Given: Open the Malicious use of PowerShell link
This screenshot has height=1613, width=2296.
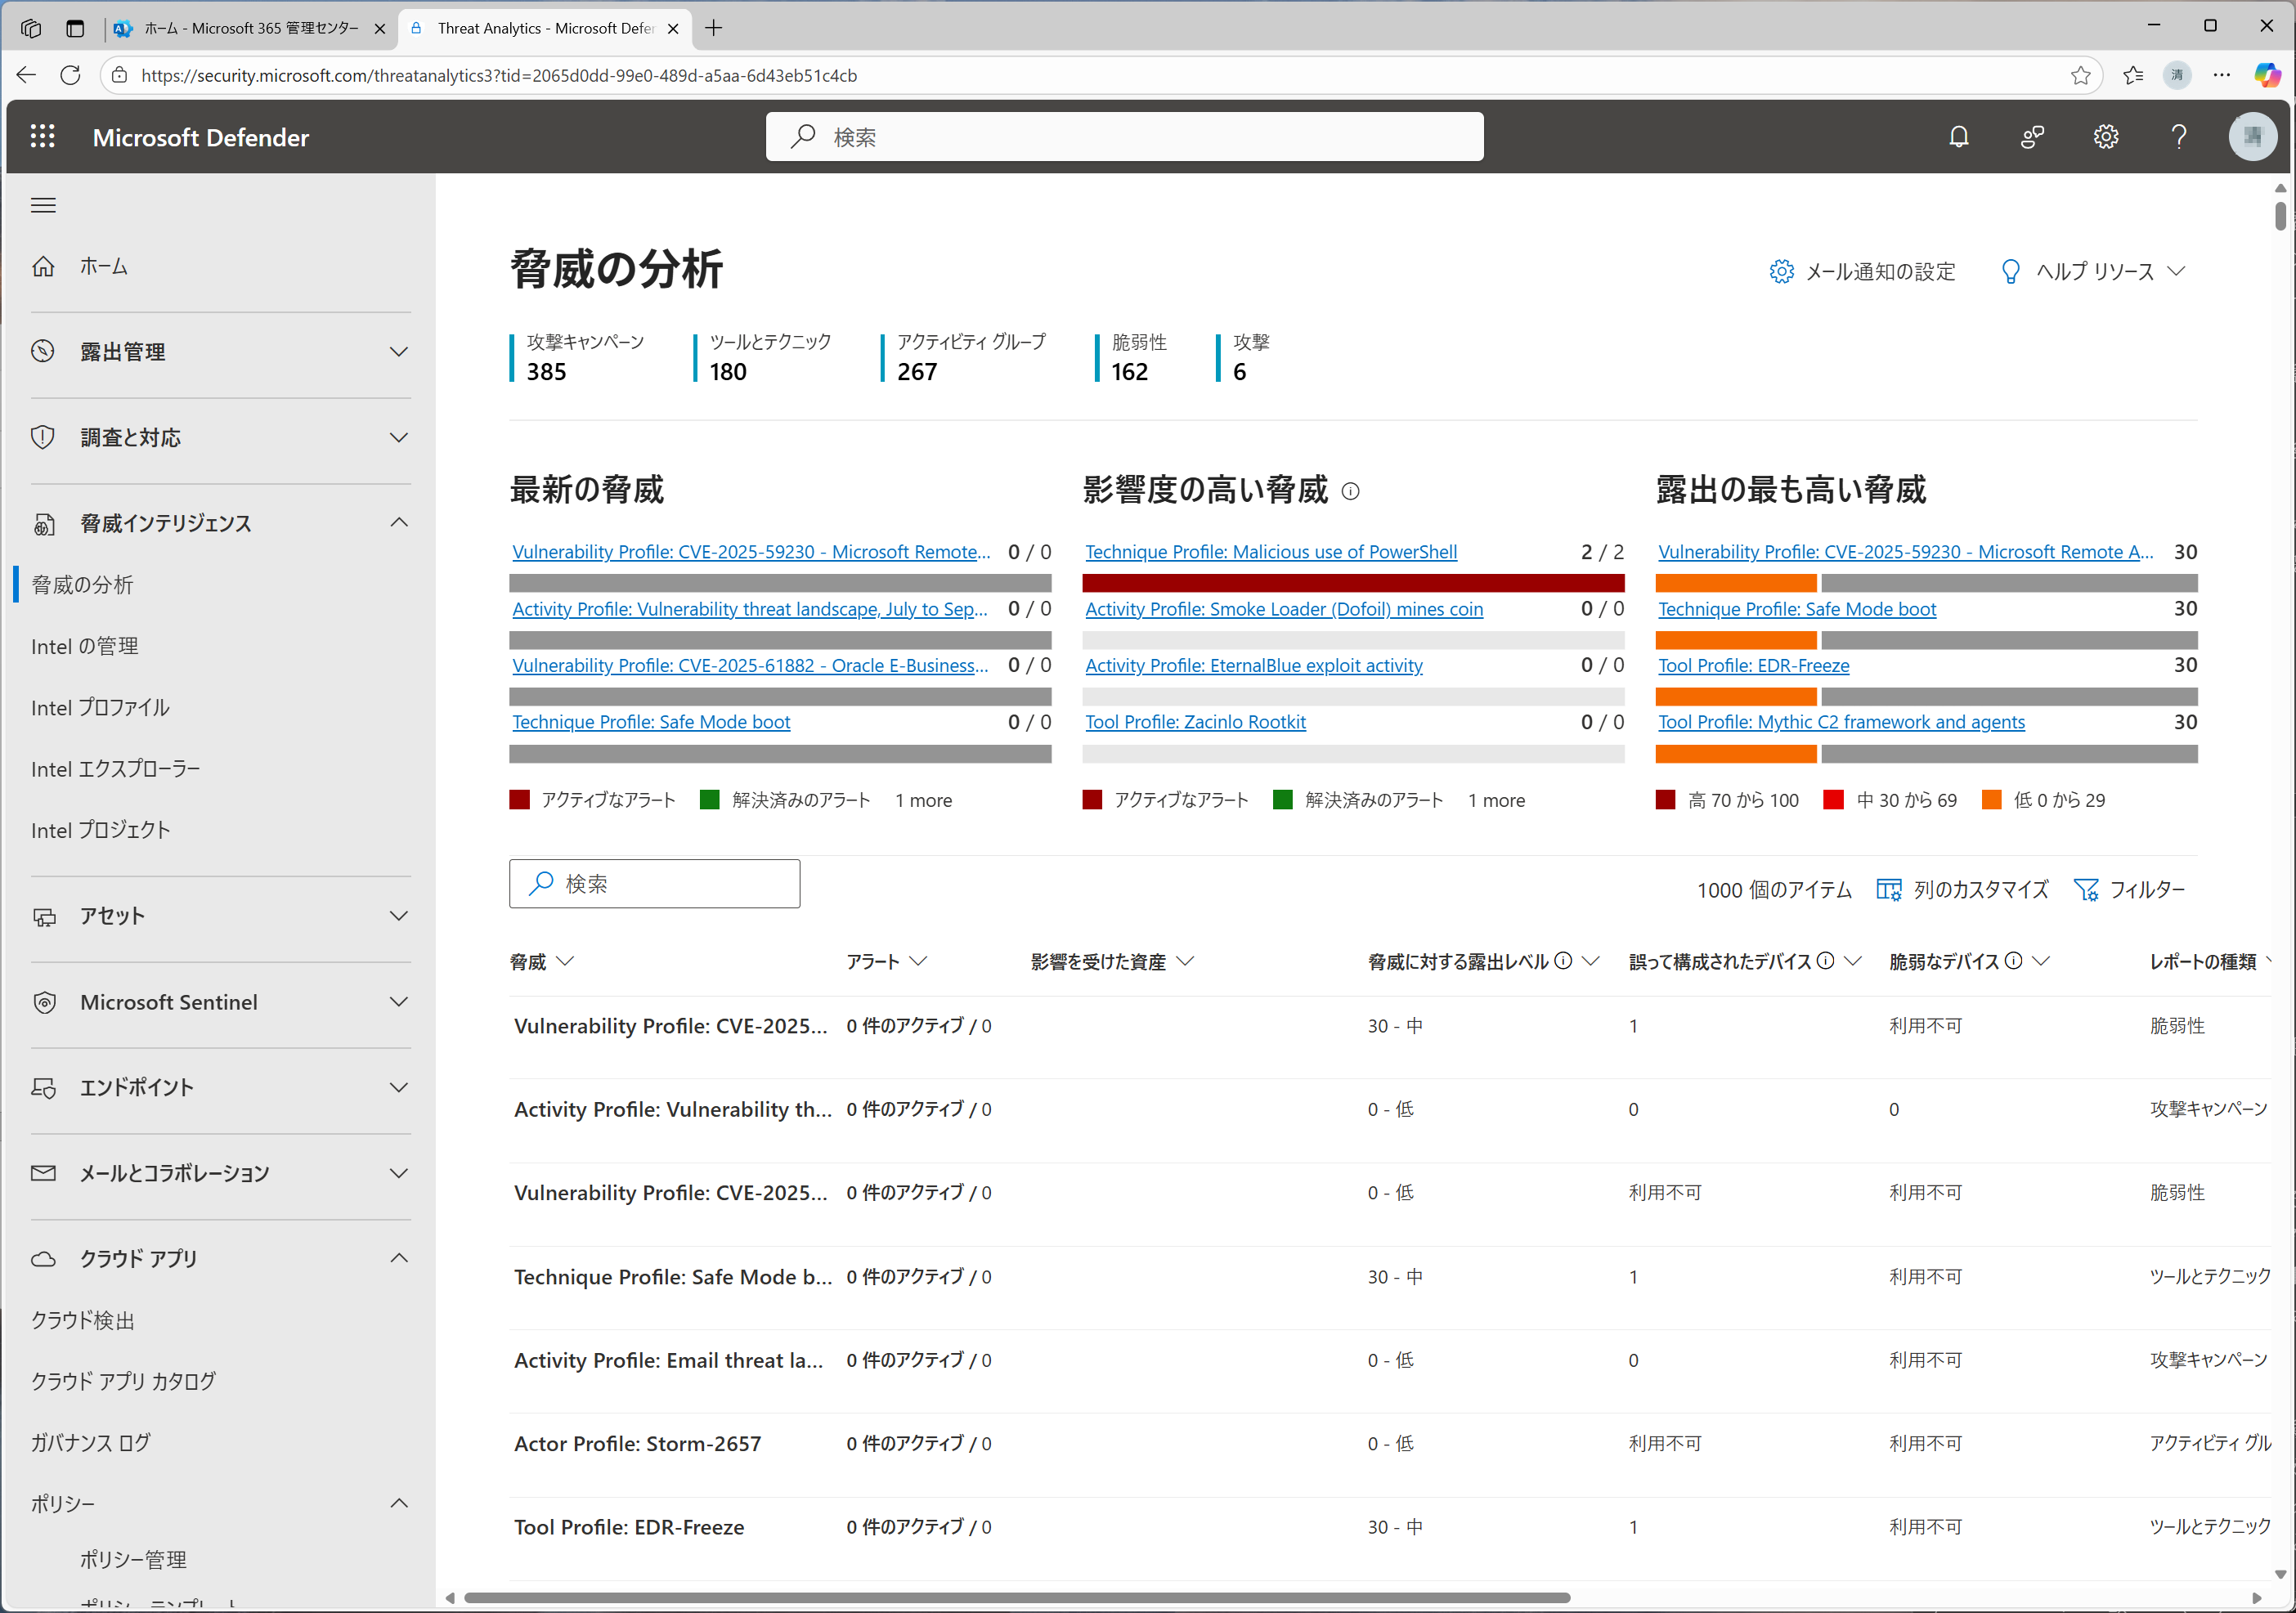Looking at the screenshot, I should point(1270,552).
